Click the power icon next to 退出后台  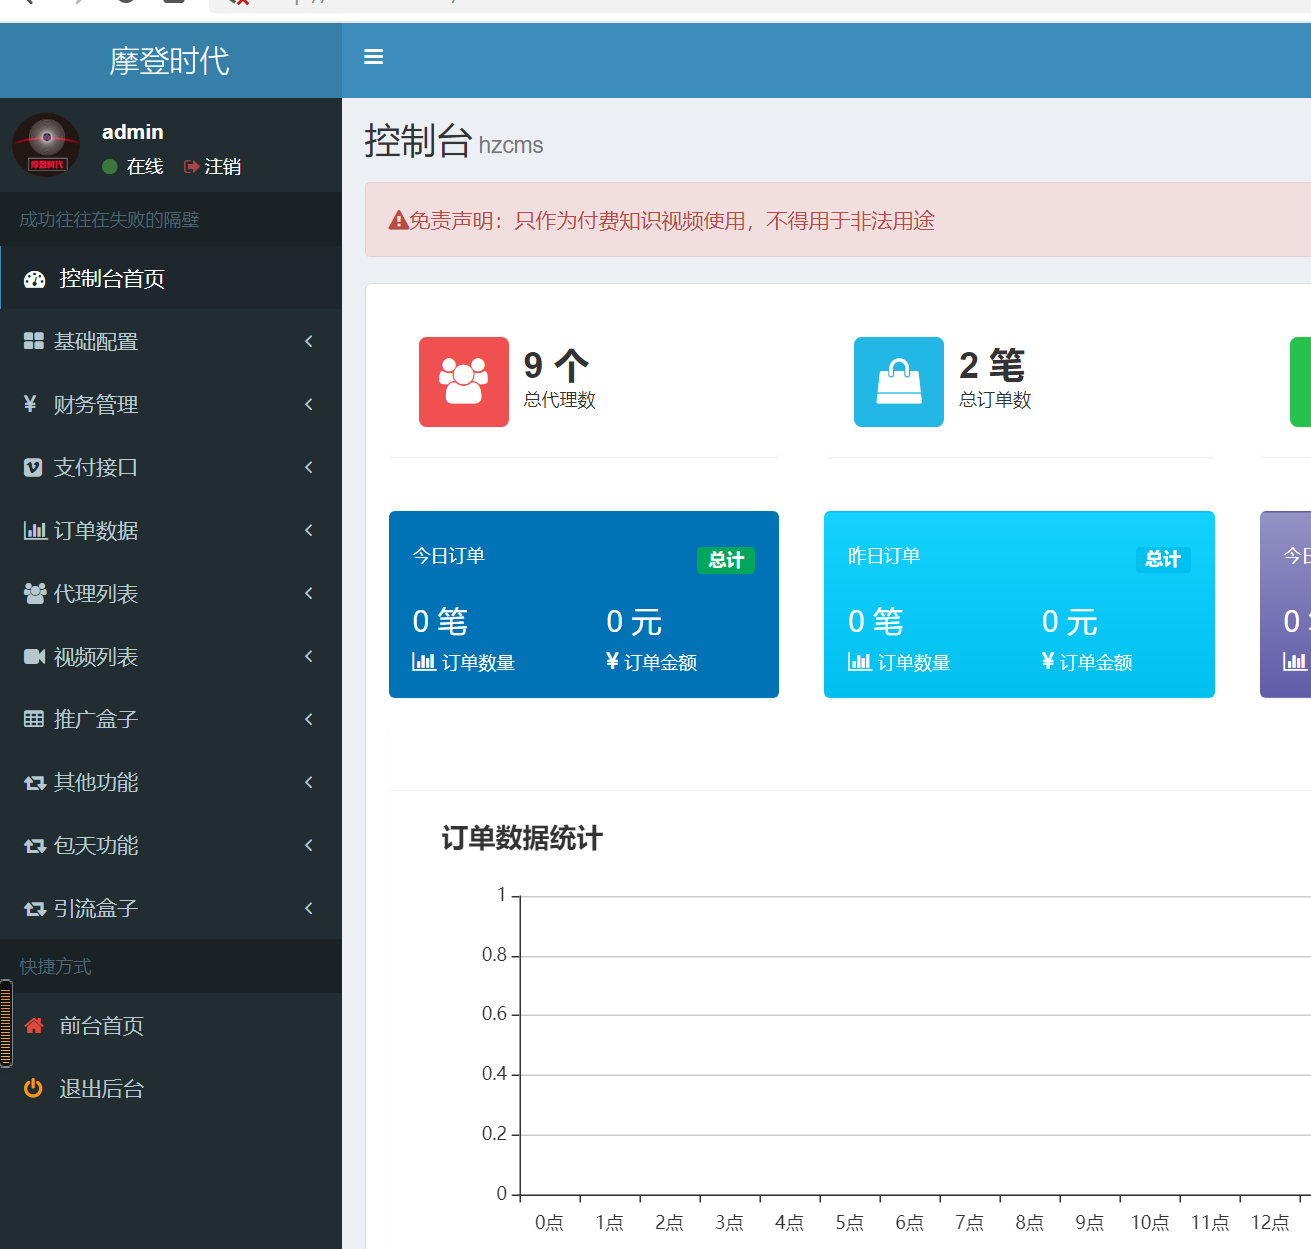(x=31, y=1088)
